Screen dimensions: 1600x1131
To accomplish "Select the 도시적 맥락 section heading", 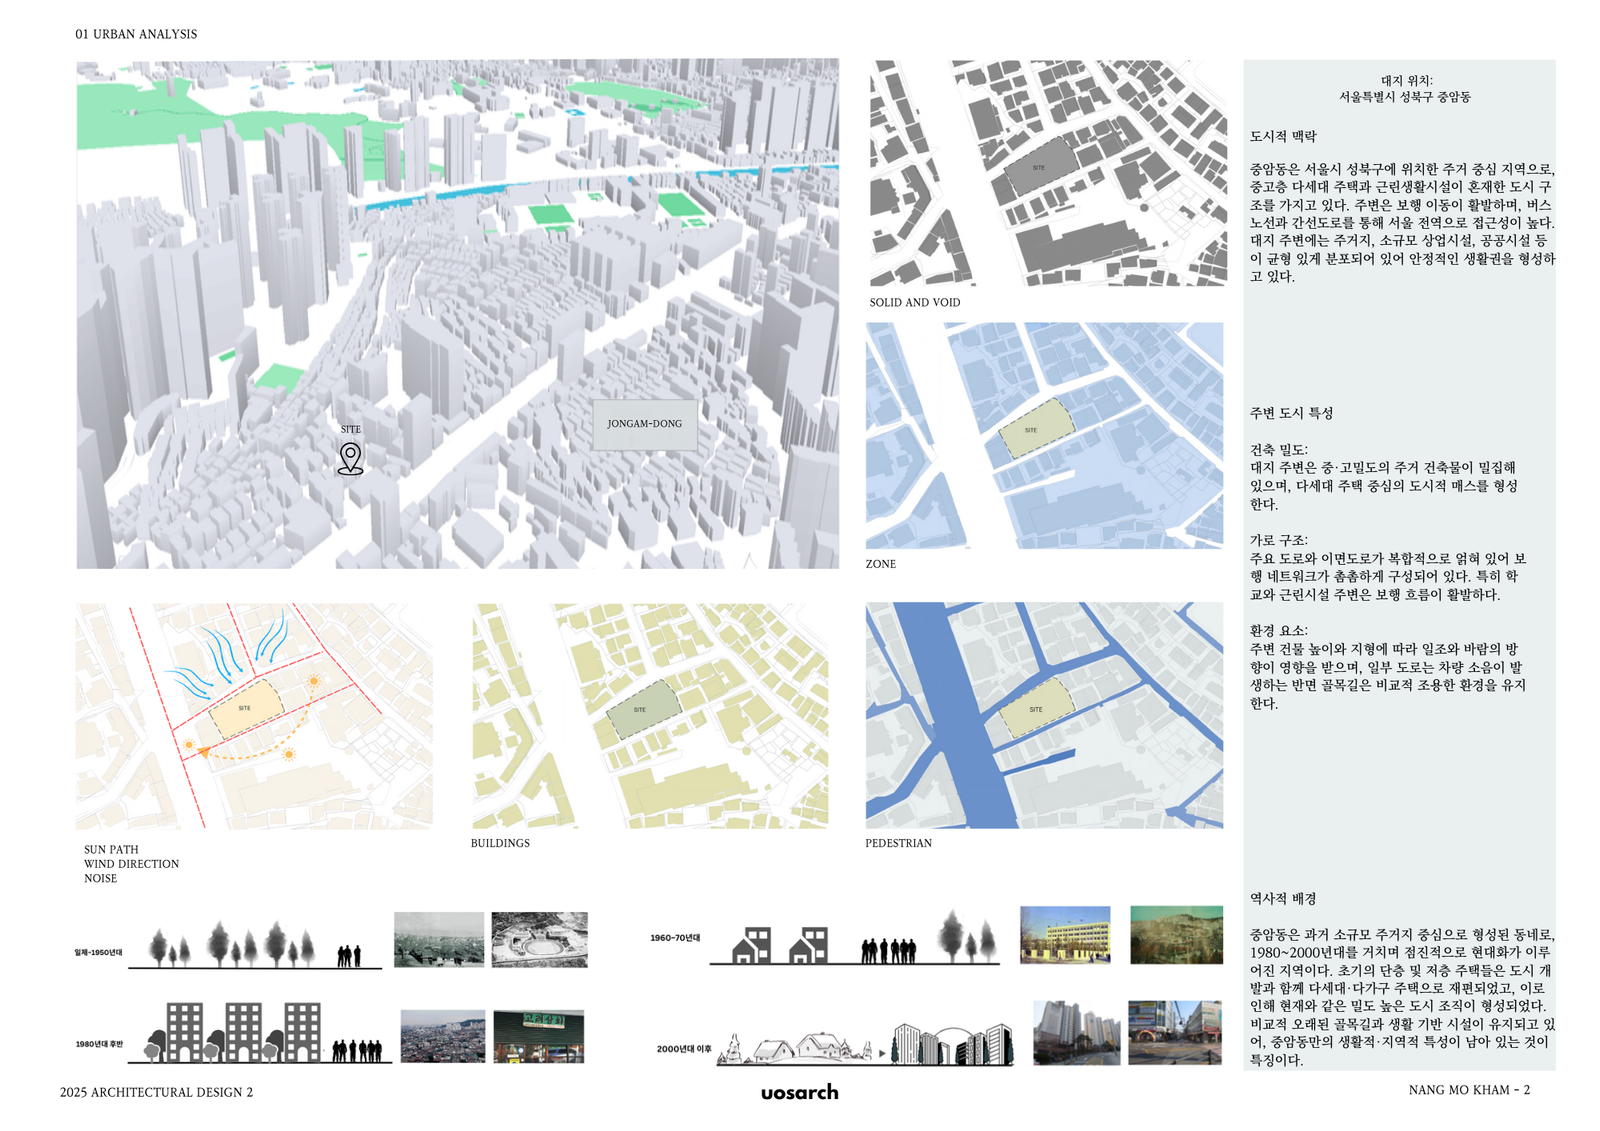I will (x=1282, y=136).
